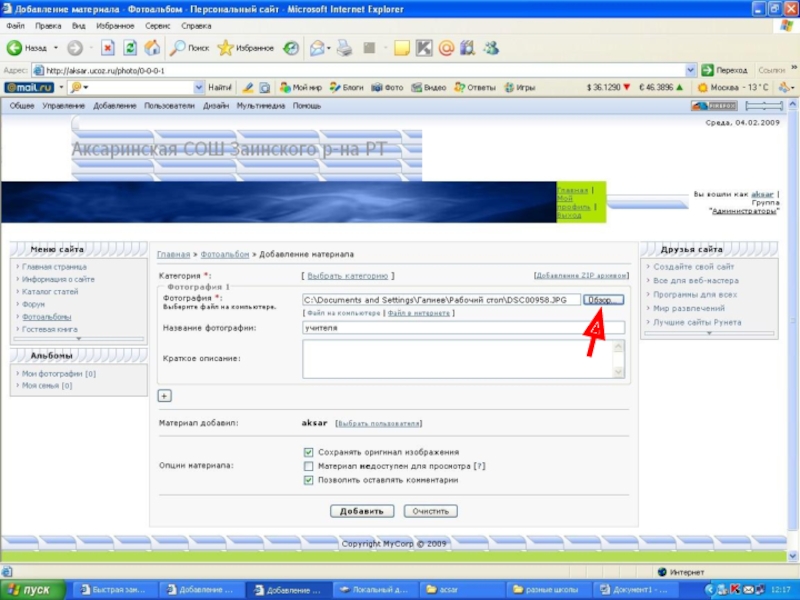Click the Добавить submit button
The height and width of the screenshot is (600, 800).
click(362, 511)
